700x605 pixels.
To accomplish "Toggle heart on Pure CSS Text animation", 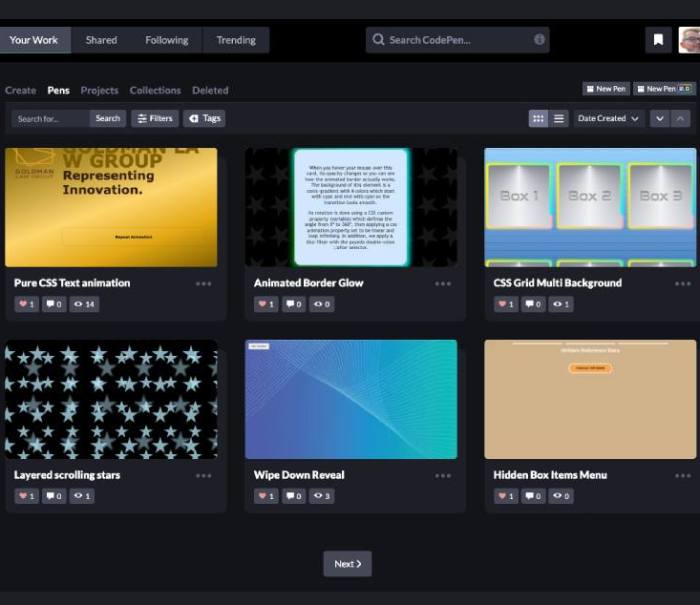I will pyautogui.click(x=26, y=304).
